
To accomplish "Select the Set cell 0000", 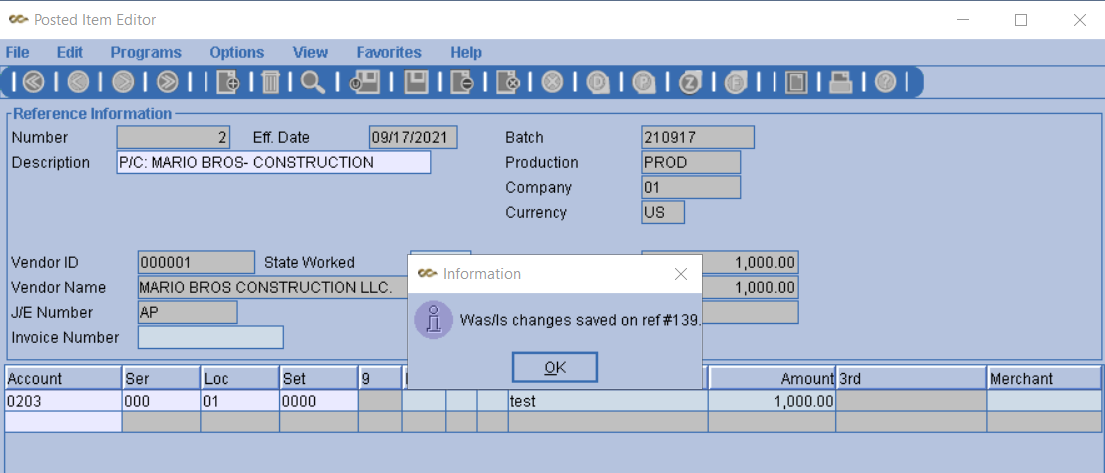I will (x=319, y=401).
